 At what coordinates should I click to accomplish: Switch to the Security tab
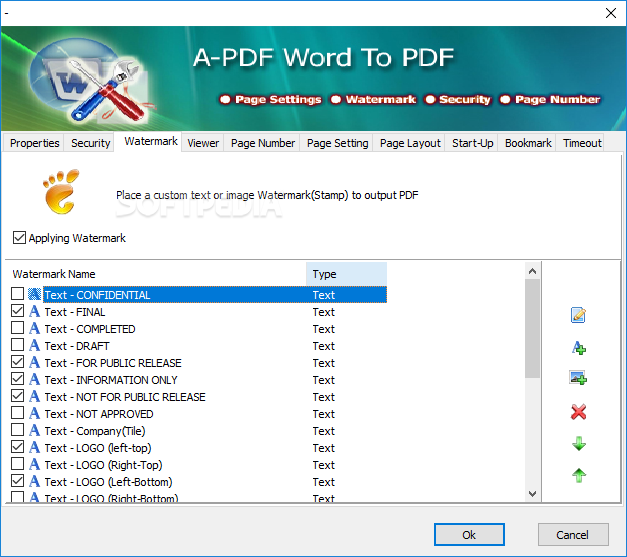[90, 143]
